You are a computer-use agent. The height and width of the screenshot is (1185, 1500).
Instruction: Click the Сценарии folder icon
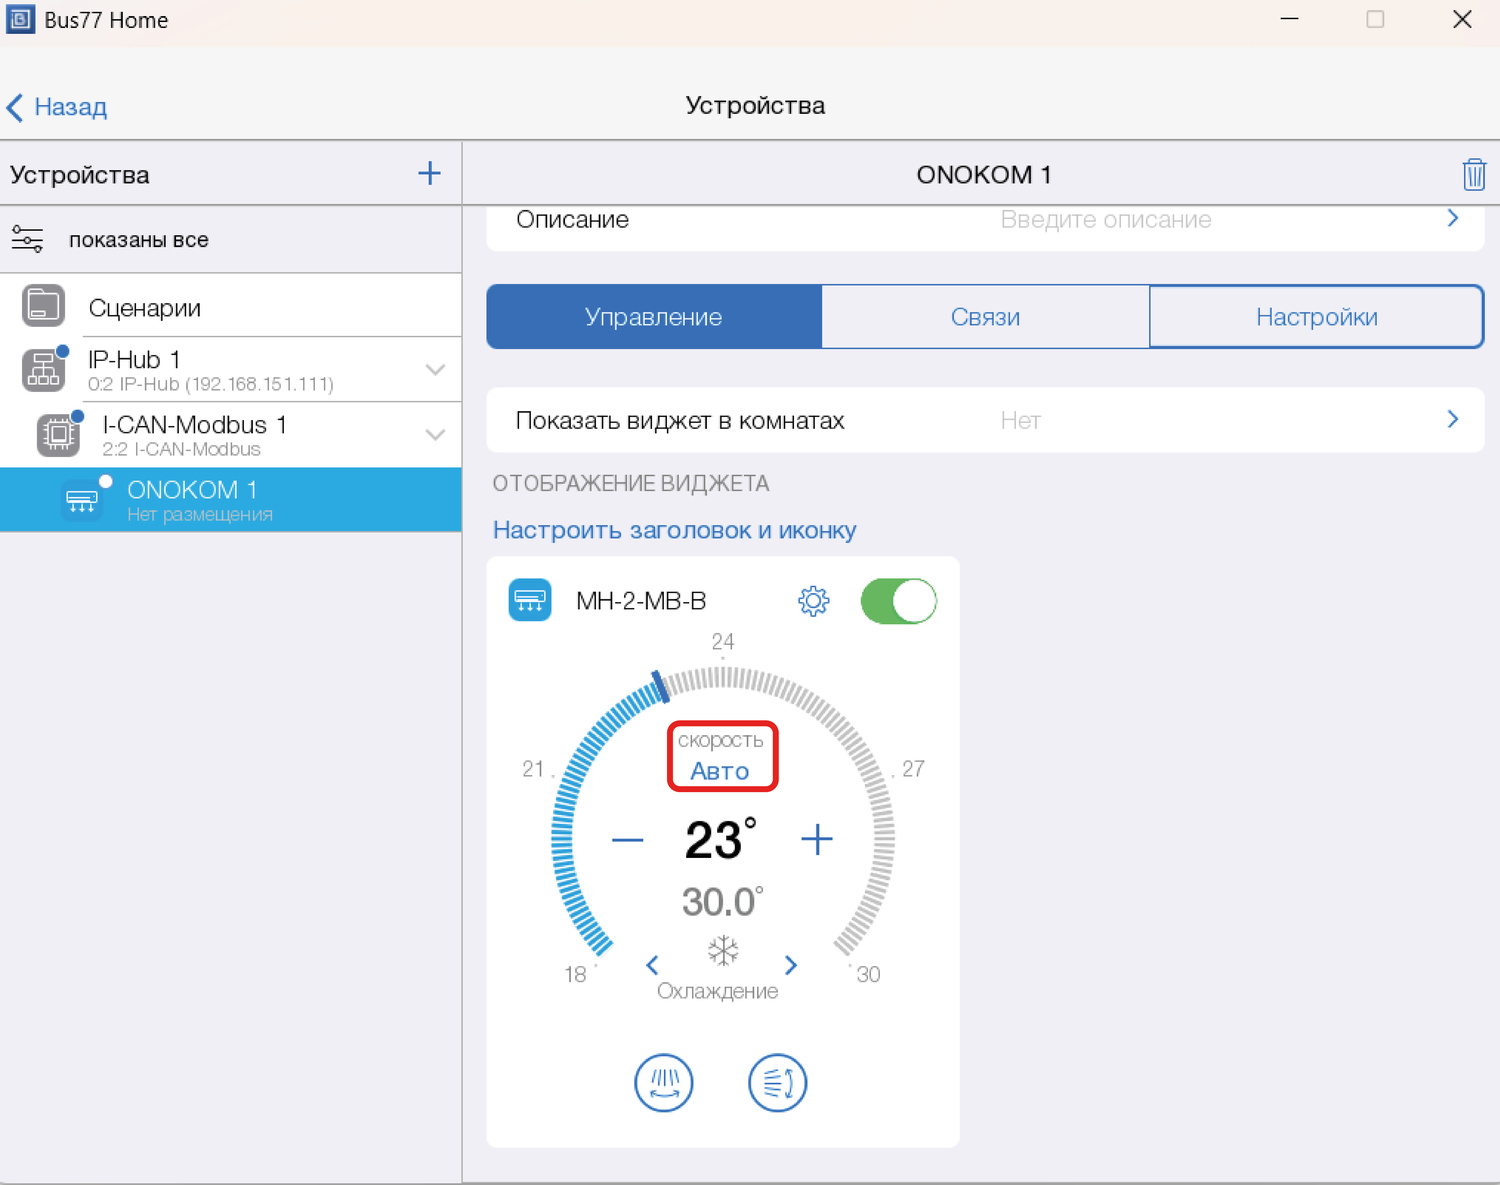pos(43,307)
